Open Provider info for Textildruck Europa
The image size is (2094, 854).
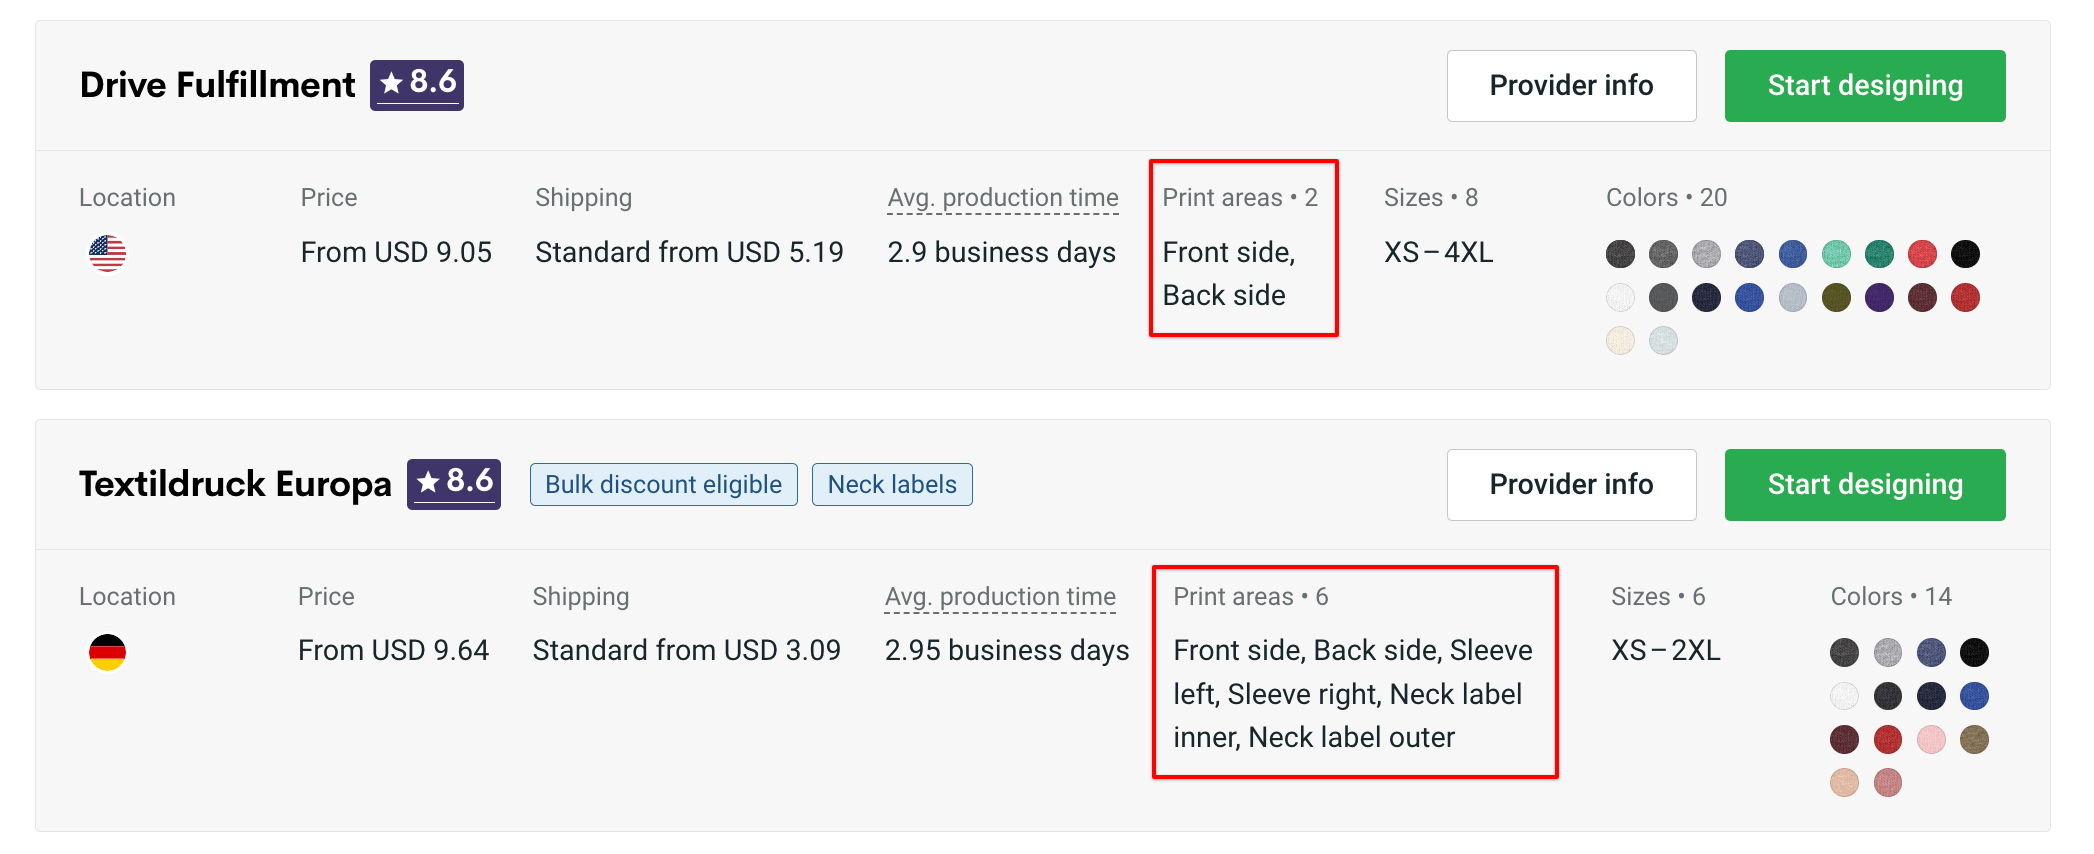click(1571, 485)
